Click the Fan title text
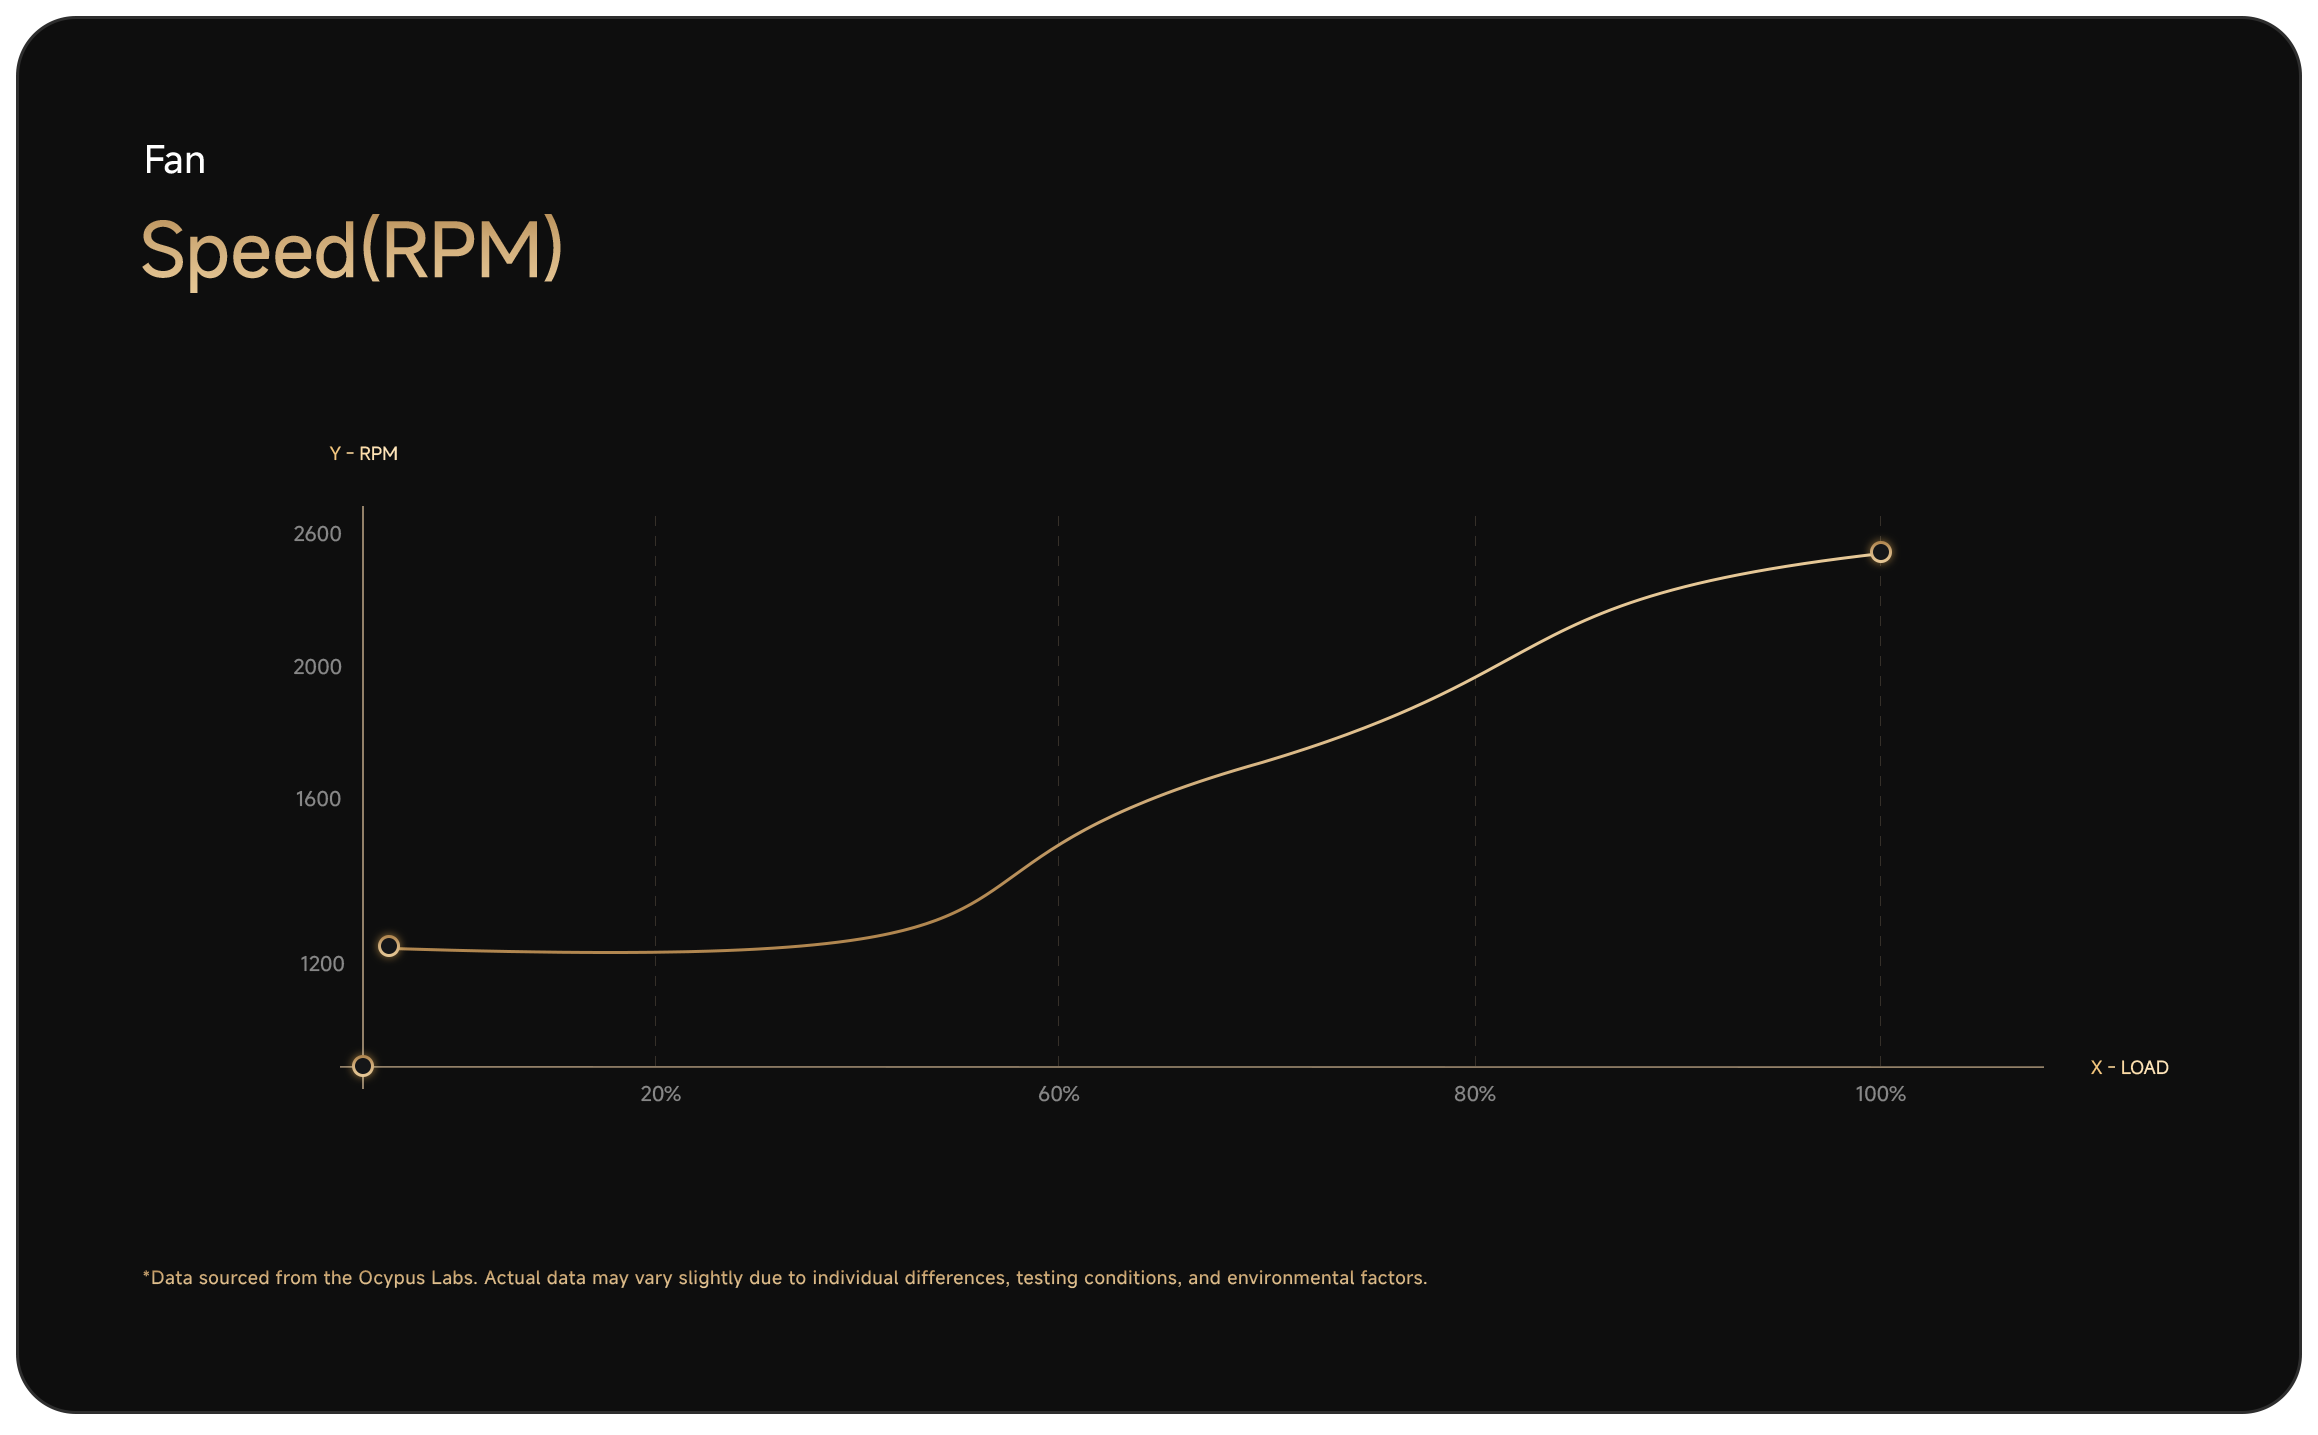This screenshot has height=1435, width=2318. coord(174,160)
